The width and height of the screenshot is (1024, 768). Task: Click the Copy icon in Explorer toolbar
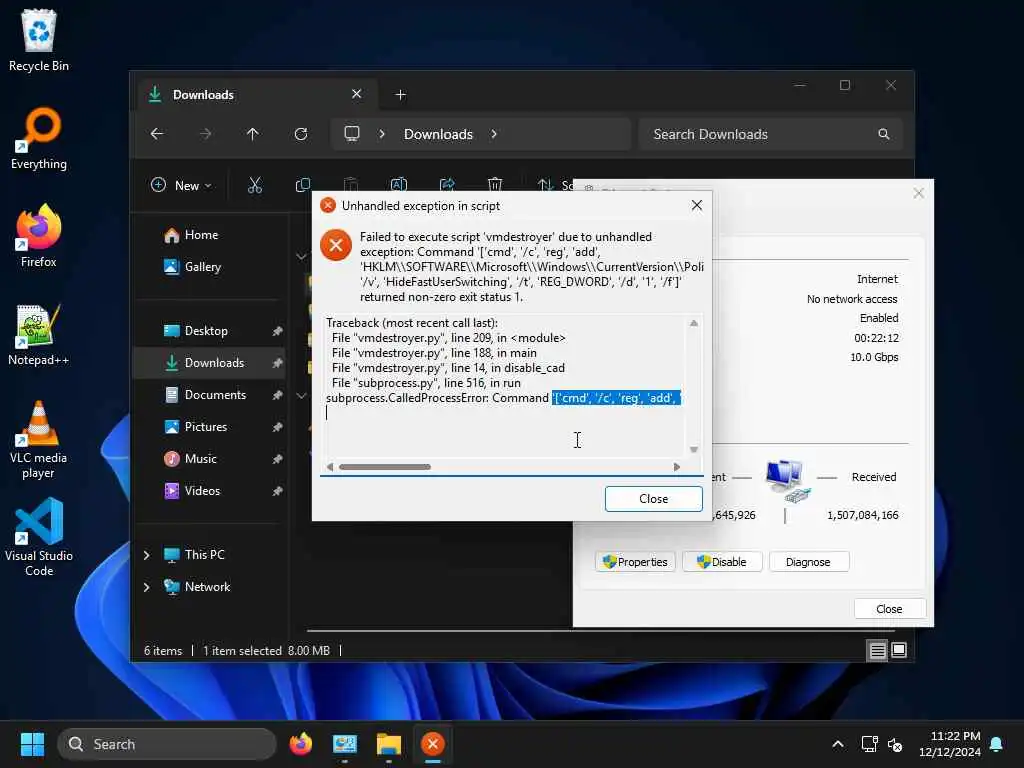tap(302, 185)
